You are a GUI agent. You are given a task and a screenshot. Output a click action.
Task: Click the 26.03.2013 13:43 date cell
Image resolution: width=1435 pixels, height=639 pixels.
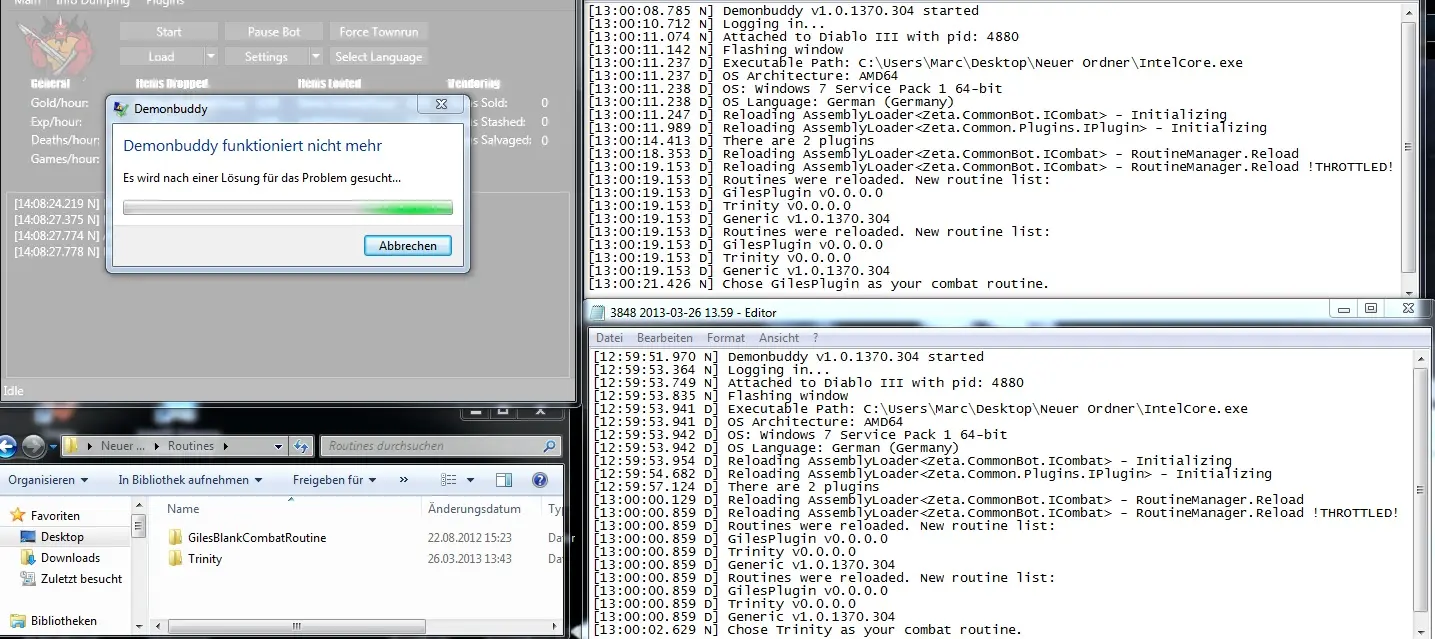[x=470, y=559]
